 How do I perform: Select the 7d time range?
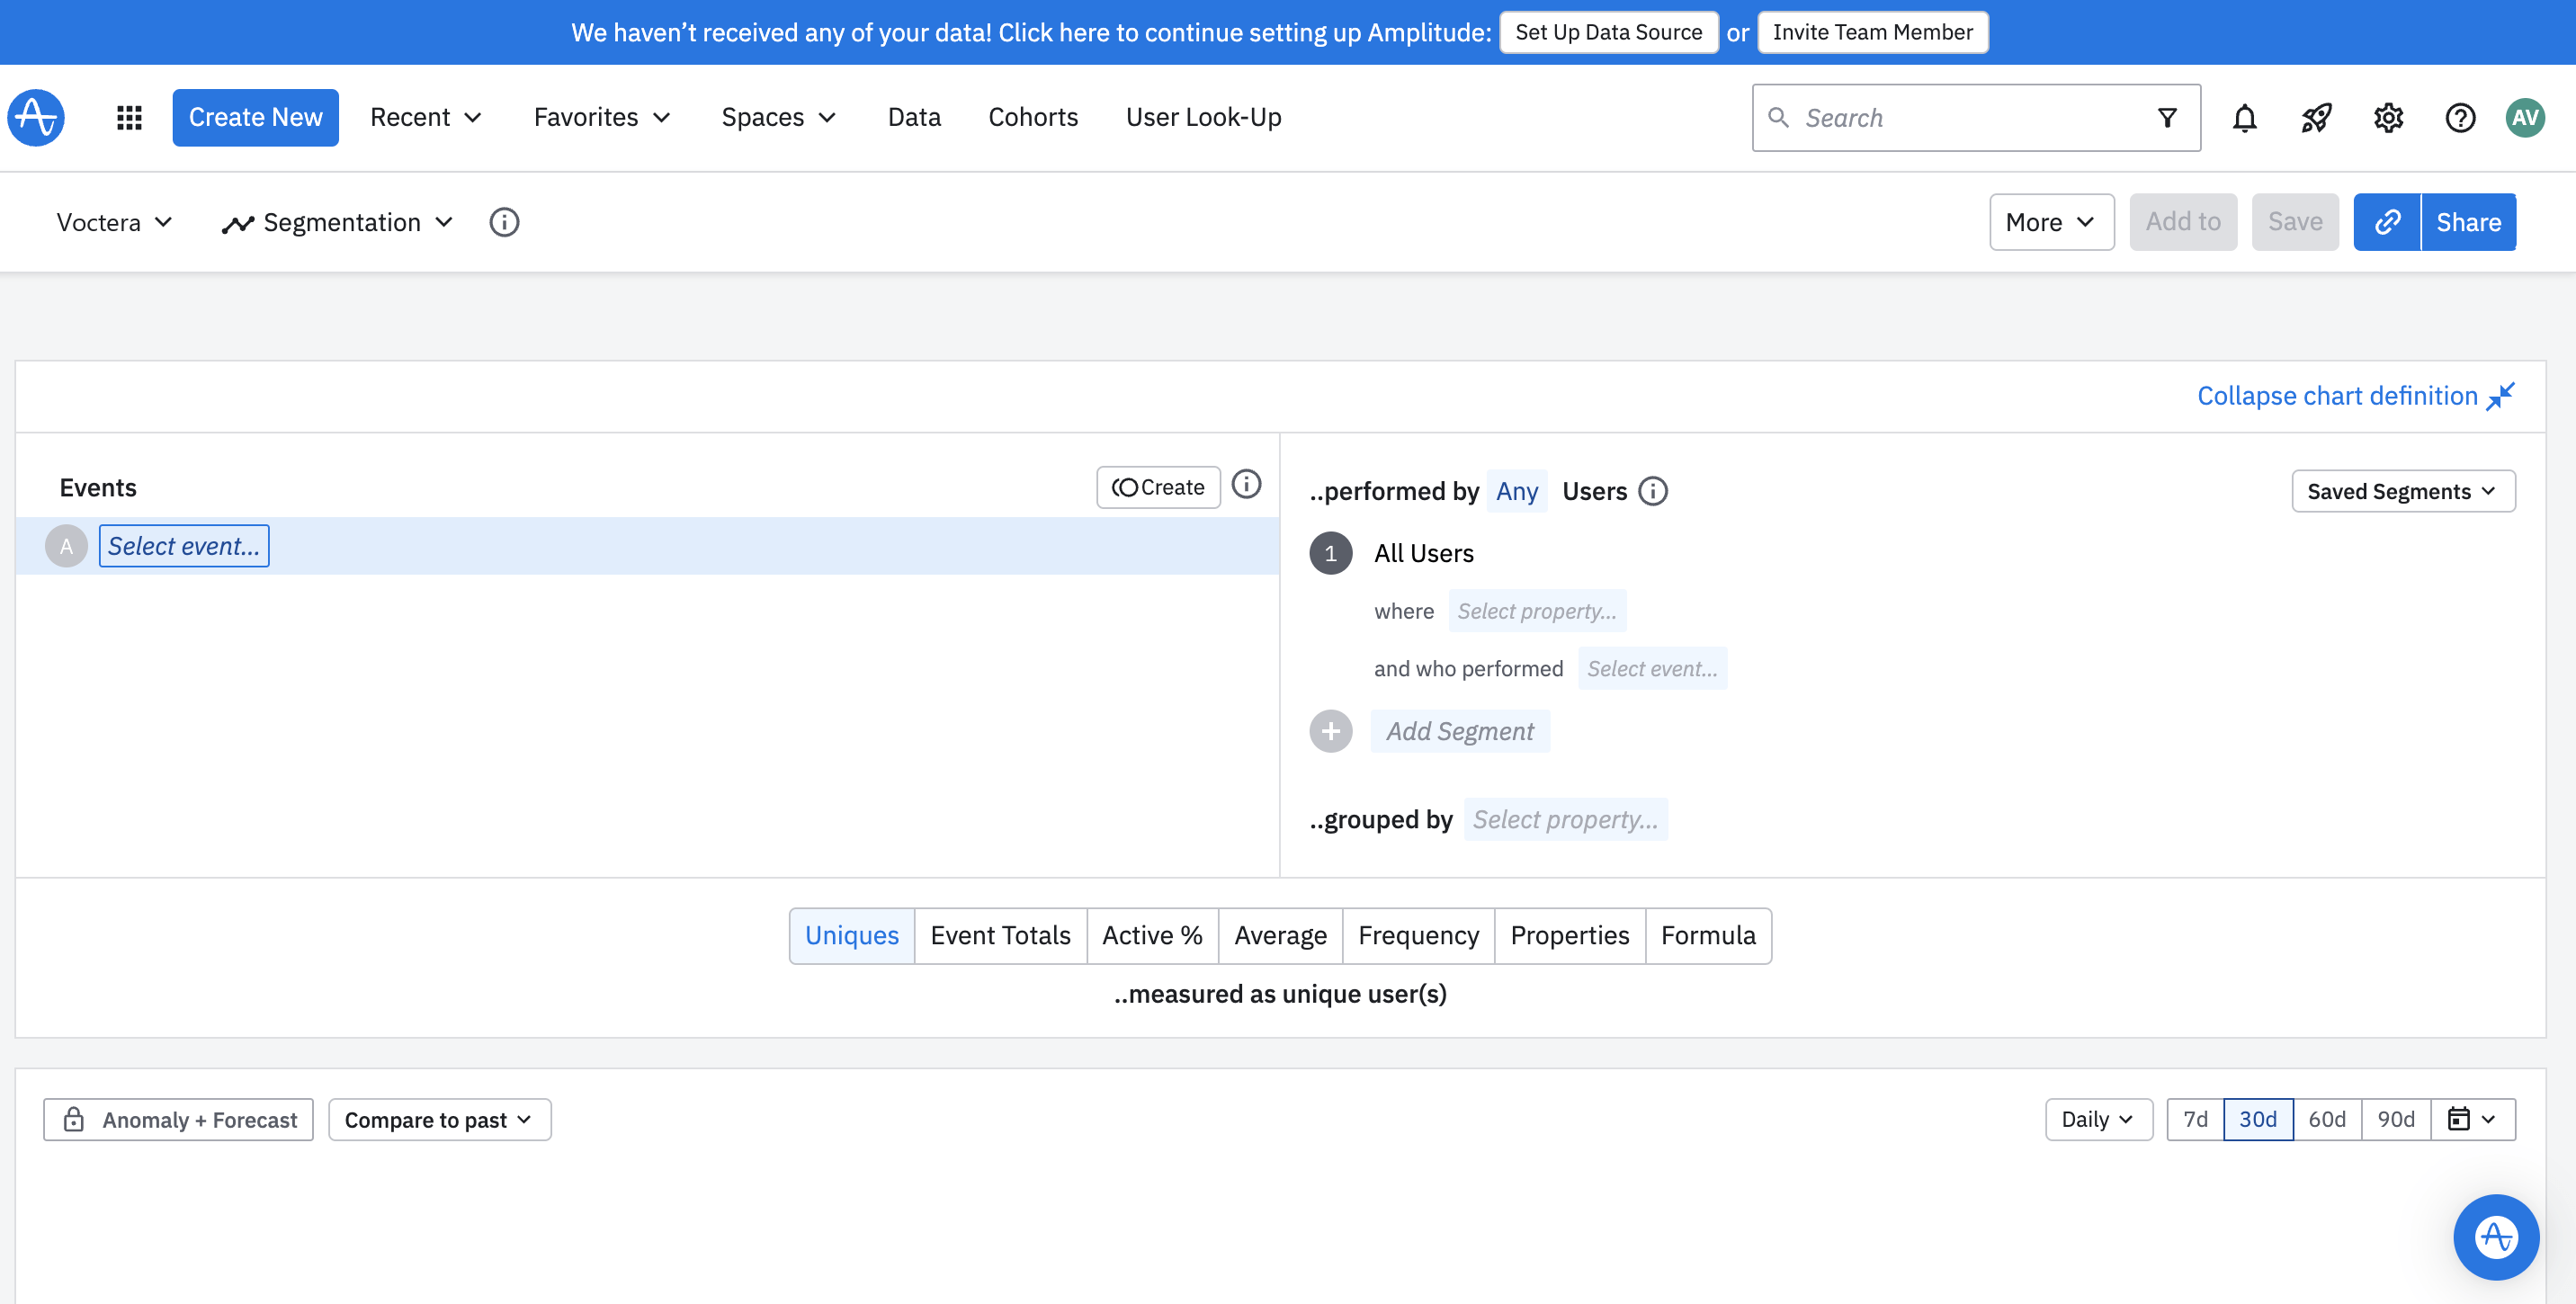click(x=2195, y=1119)
